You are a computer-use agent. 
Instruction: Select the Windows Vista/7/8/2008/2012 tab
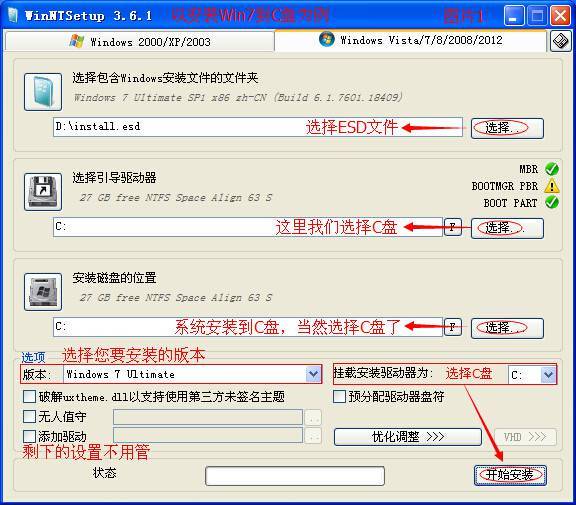410,40
